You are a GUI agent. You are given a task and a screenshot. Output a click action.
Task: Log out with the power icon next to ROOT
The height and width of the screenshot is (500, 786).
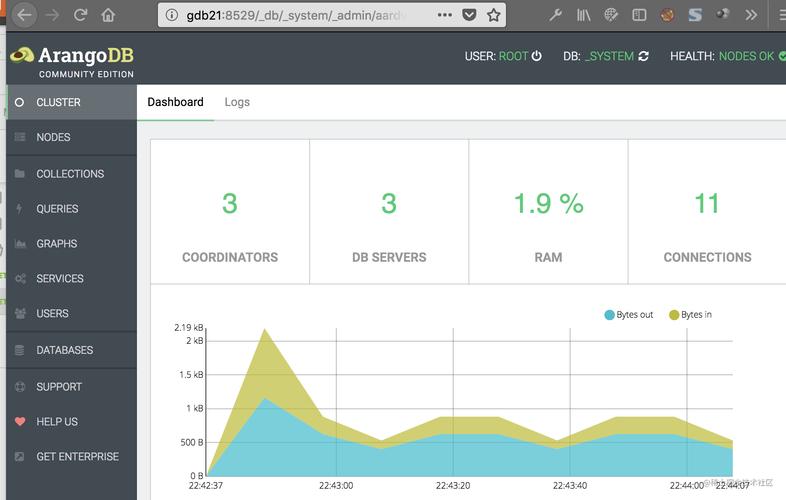coord(536,56)
